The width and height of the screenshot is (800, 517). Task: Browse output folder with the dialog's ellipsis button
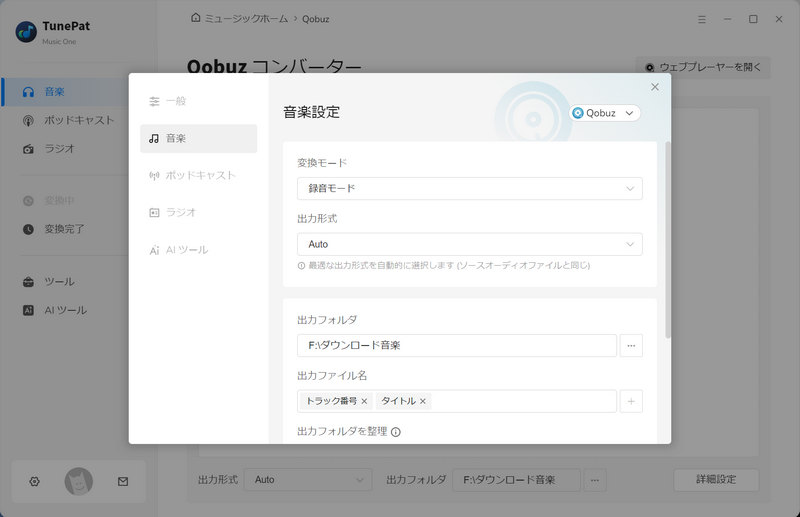(x=631, y=346)
